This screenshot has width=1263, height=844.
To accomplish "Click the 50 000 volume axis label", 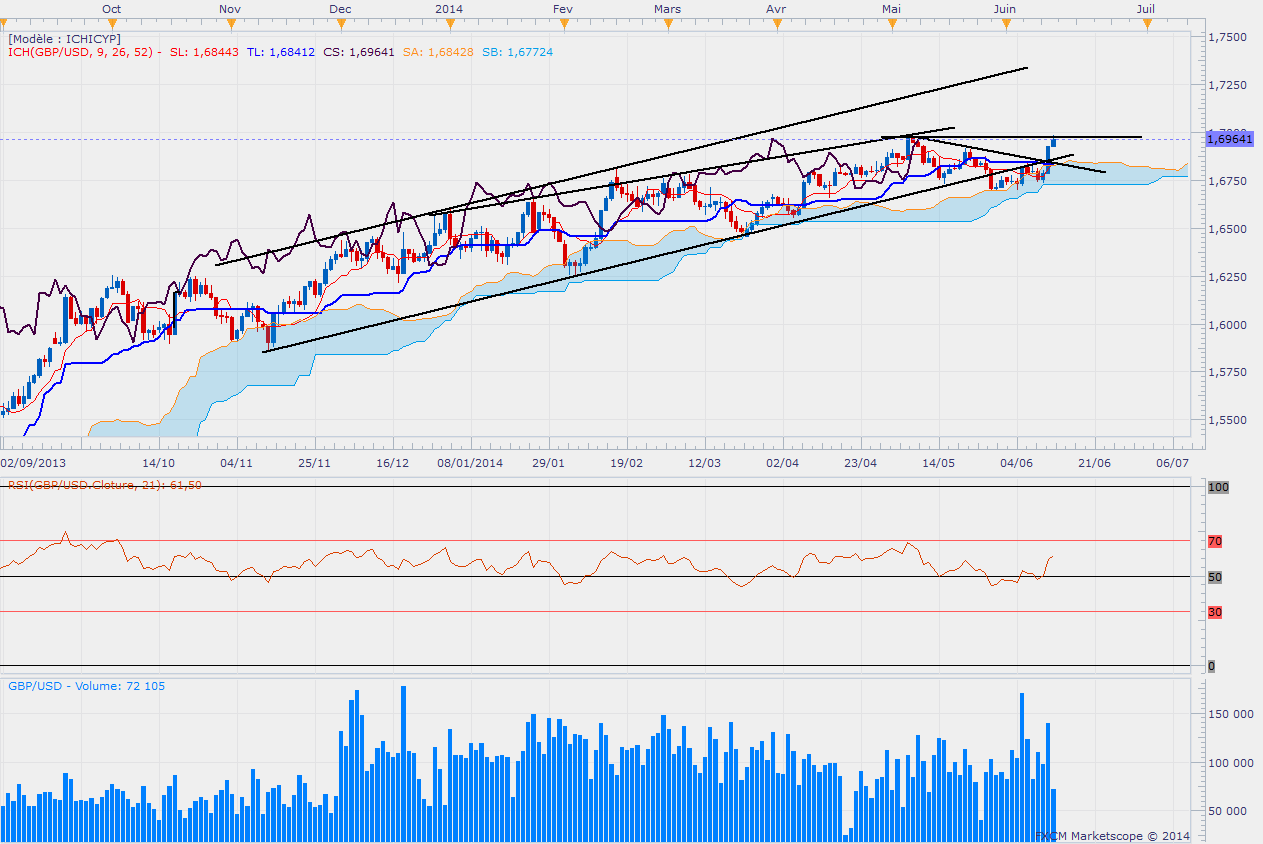I will tap(1230, 811).
